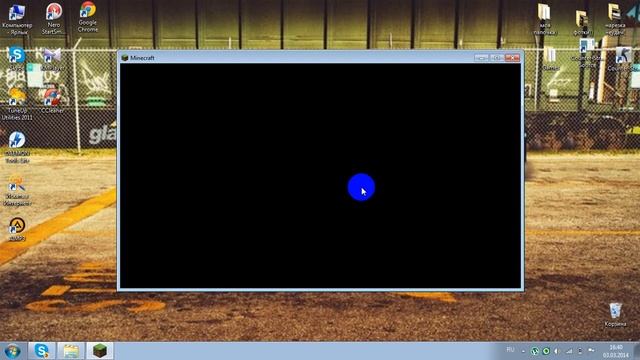Open the Windows Start menu

[x=12, y=351]
